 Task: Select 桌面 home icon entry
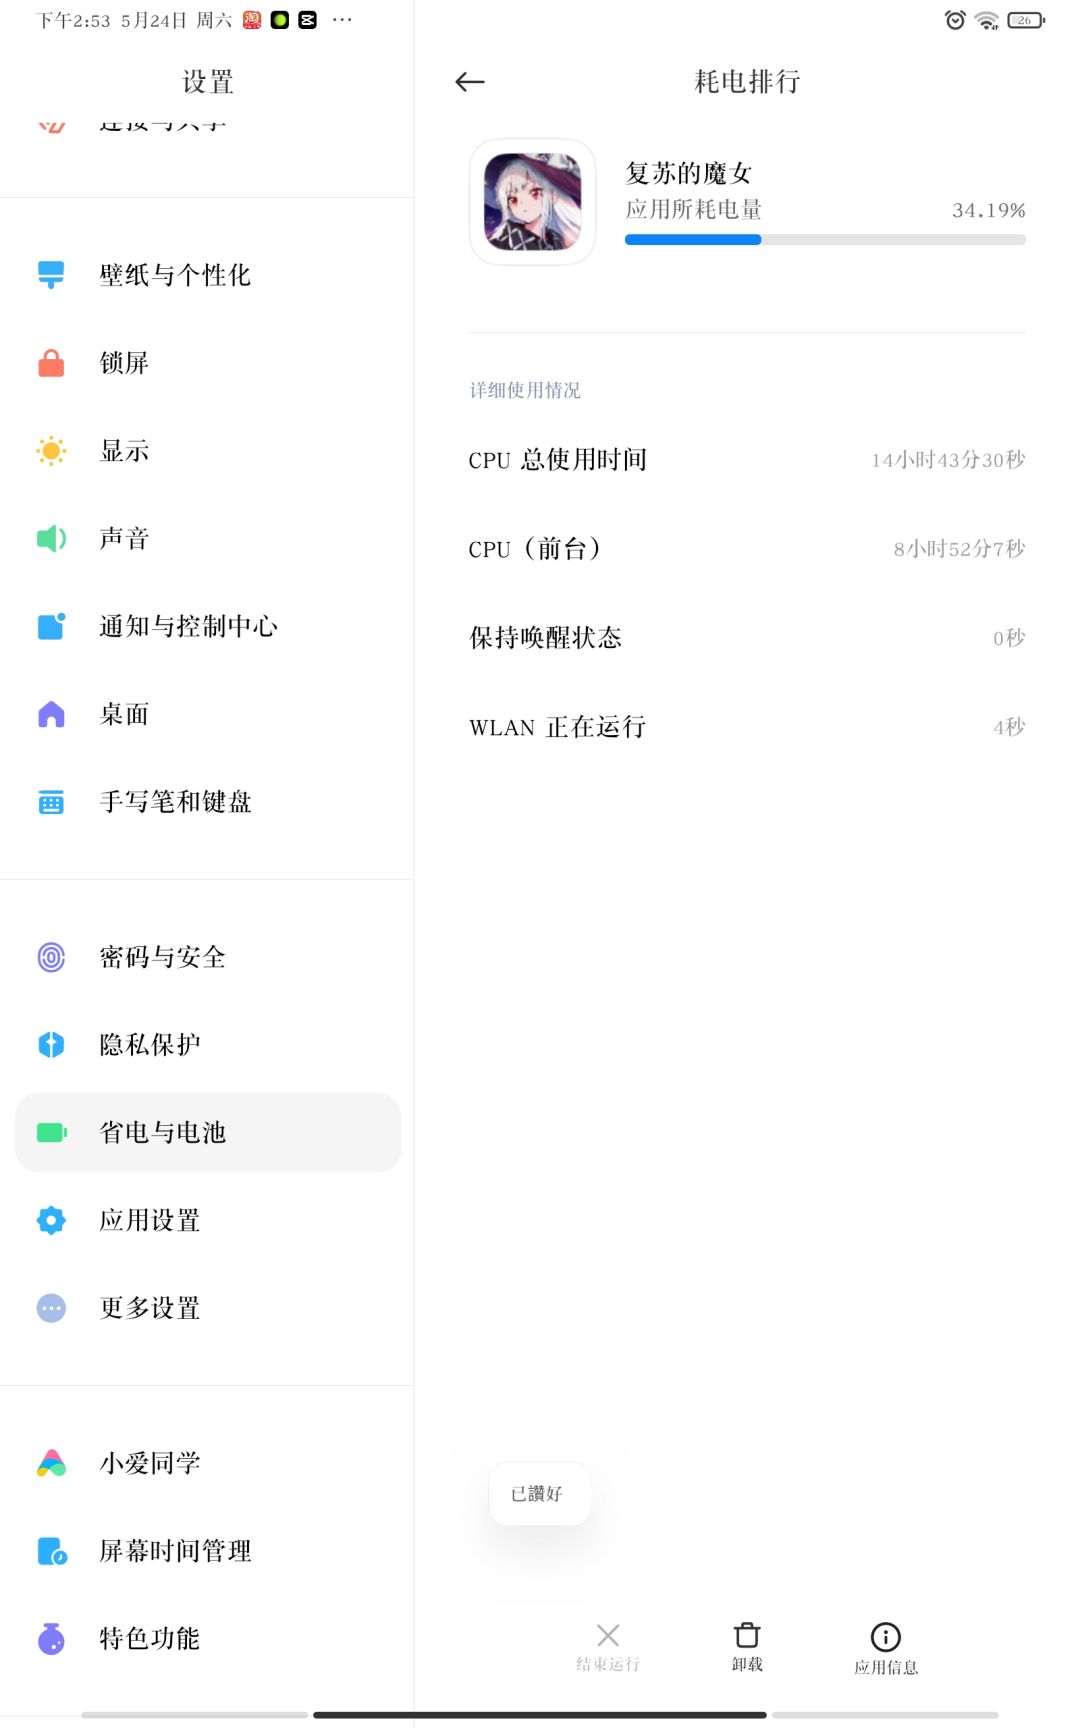pos(207,714)
